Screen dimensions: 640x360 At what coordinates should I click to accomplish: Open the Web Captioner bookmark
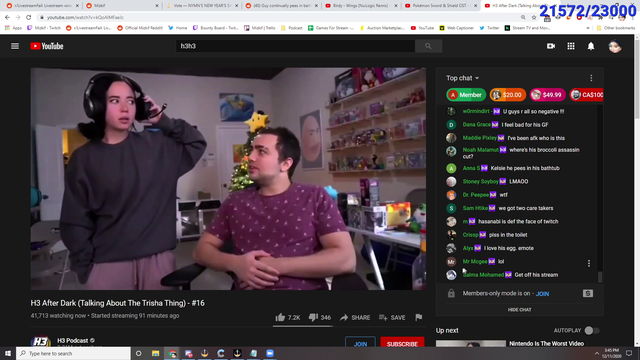coord(456,28)
